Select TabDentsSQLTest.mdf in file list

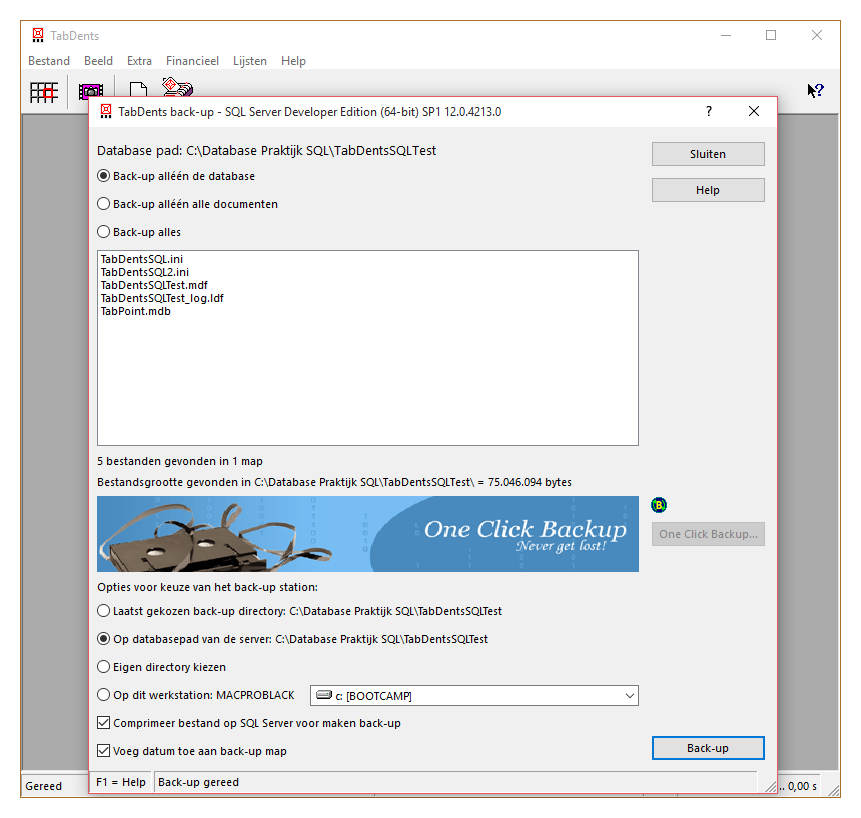[154, 285]
